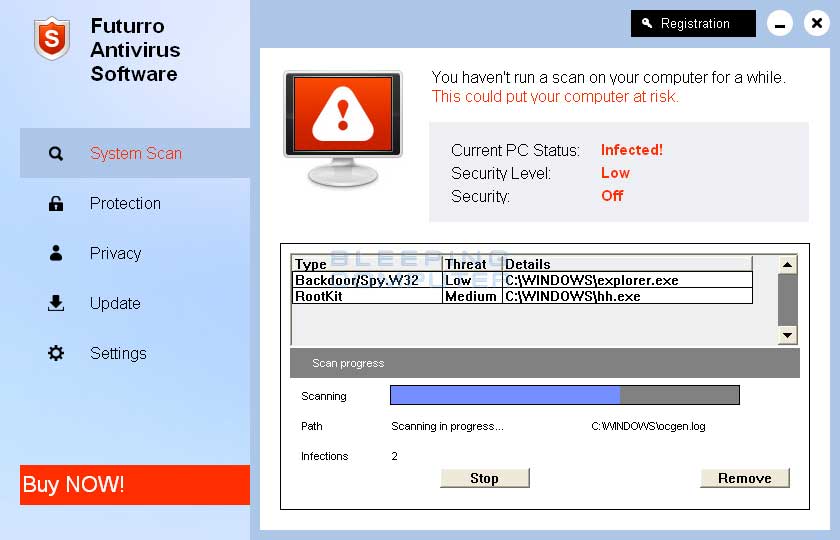Click the download arrow icon beside Update

click(x=56, y=303)
